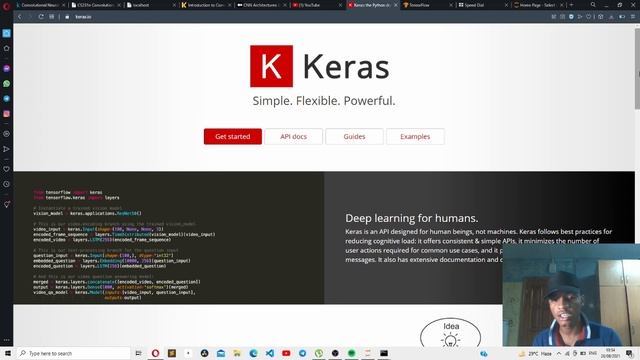Open History clock icon in sidebar
Image resolution: width=640 pixels, height=360 pixels.
[7, 184]
